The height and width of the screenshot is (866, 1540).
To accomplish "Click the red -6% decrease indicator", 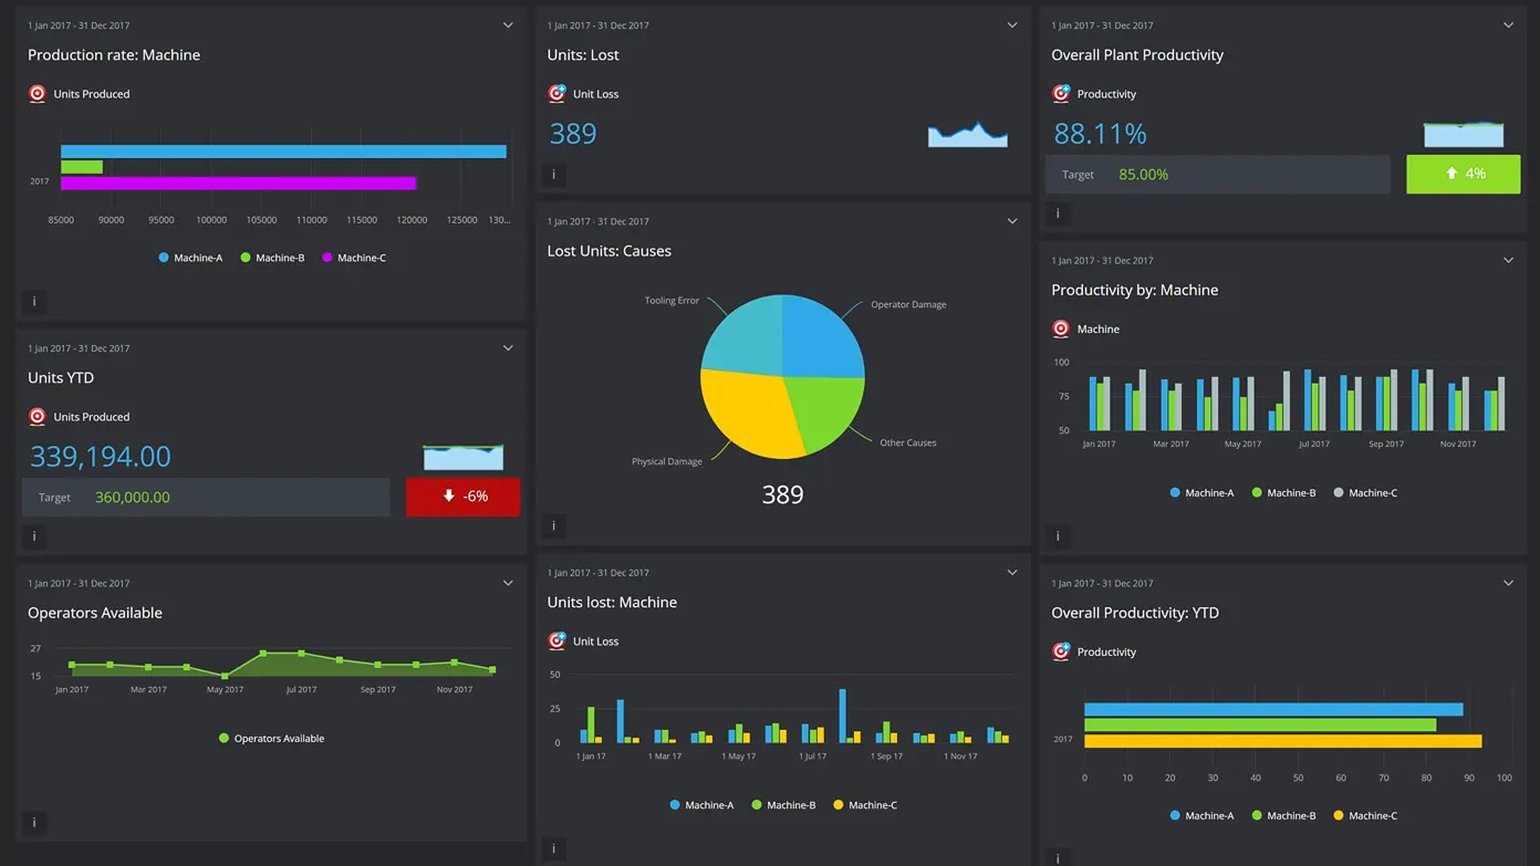I will coord(462,497).
